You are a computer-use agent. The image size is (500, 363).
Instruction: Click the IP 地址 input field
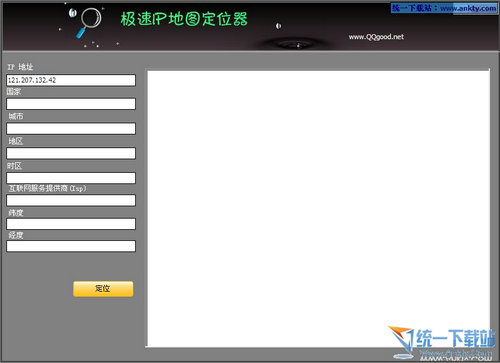pos(71,80)
